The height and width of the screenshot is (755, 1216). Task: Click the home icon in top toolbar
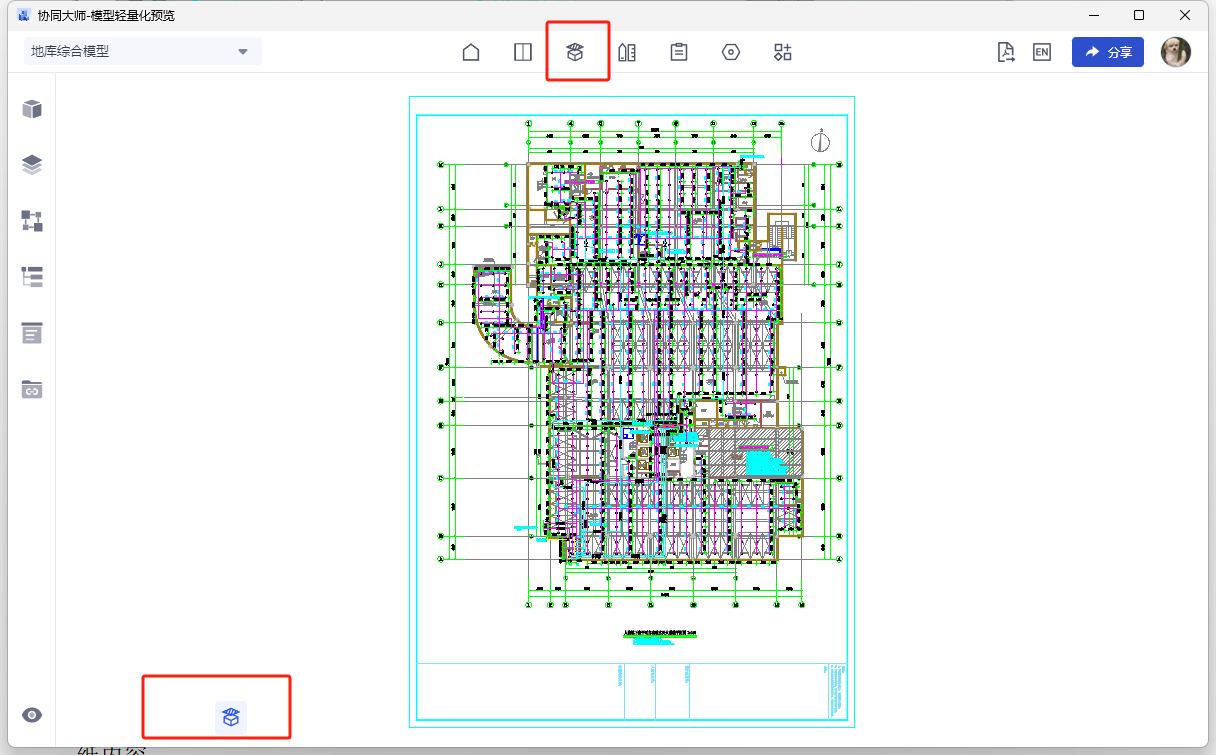coord(471,53)
